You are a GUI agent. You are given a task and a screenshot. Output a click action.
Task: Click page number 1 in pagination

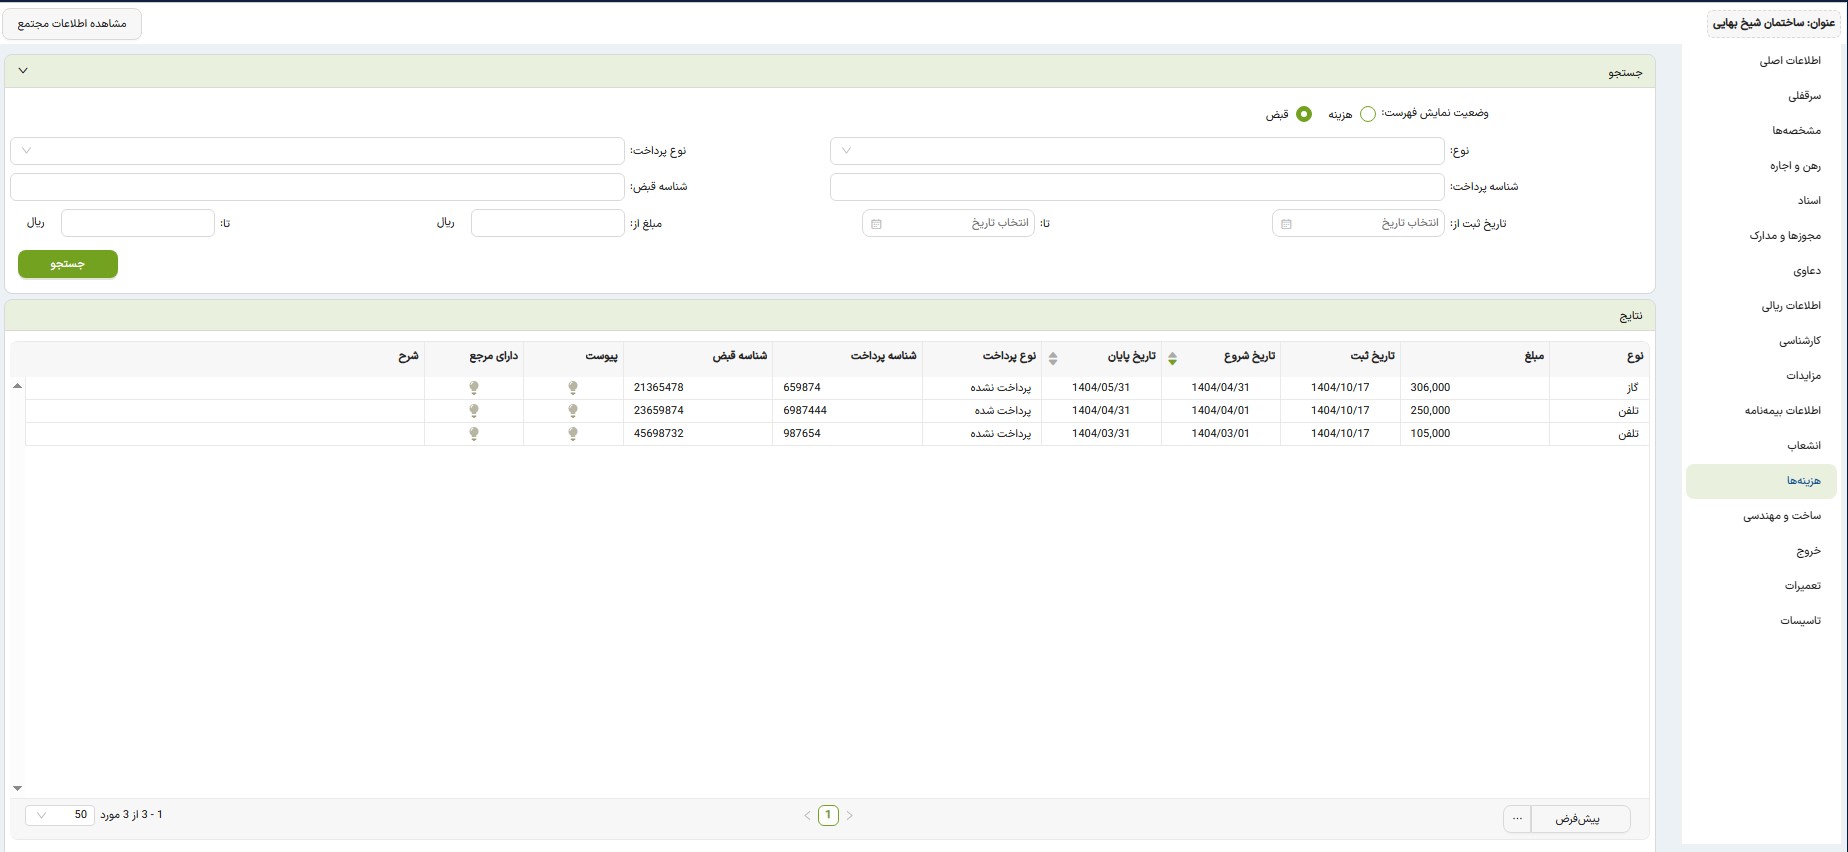[828, 815]
